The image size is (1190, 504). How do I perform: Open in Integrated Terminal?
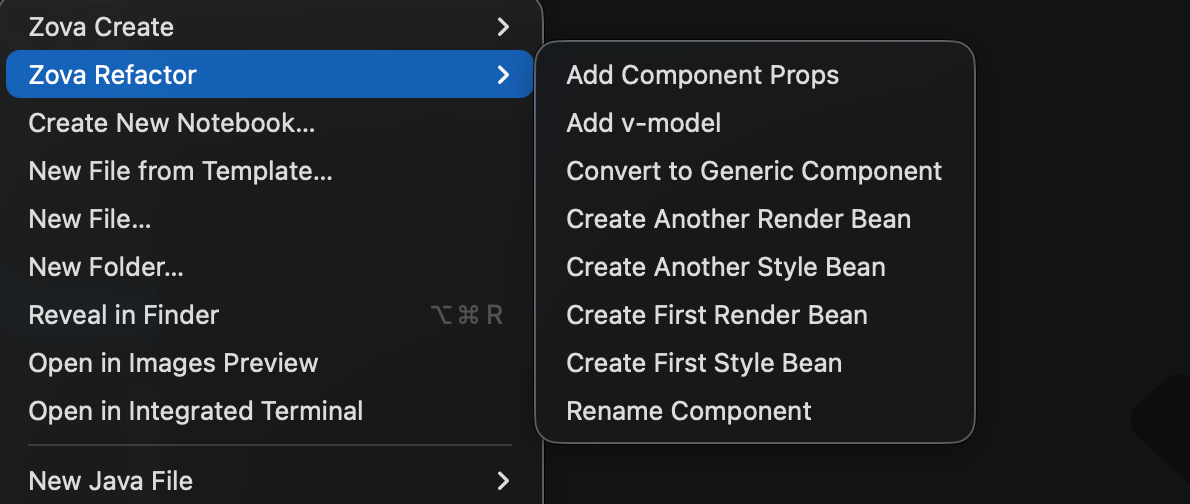coord(196,411)
